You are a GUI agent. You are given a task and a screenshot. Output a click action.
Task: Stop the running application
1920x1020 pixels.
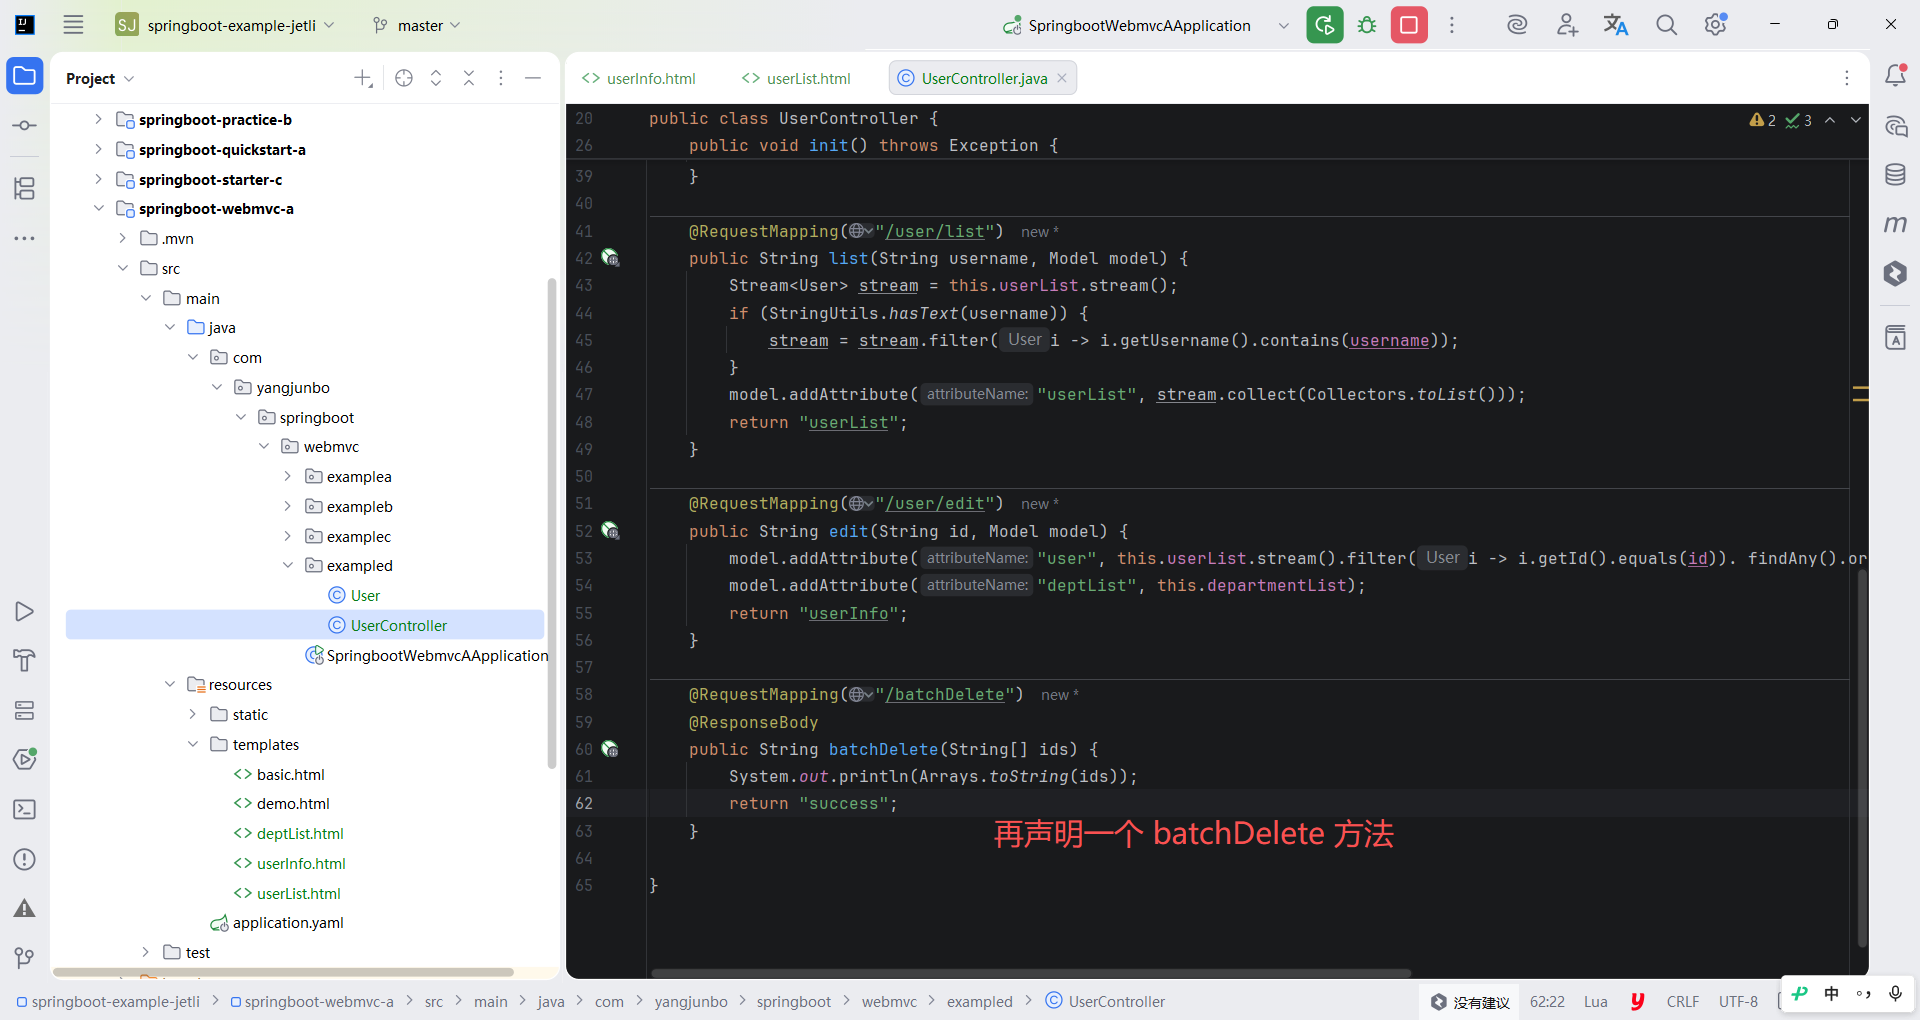click(x=1409, y=25)
